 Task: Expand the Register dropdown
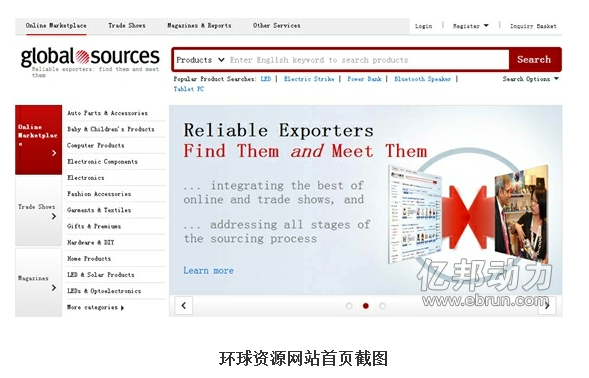tap(471, 26)
